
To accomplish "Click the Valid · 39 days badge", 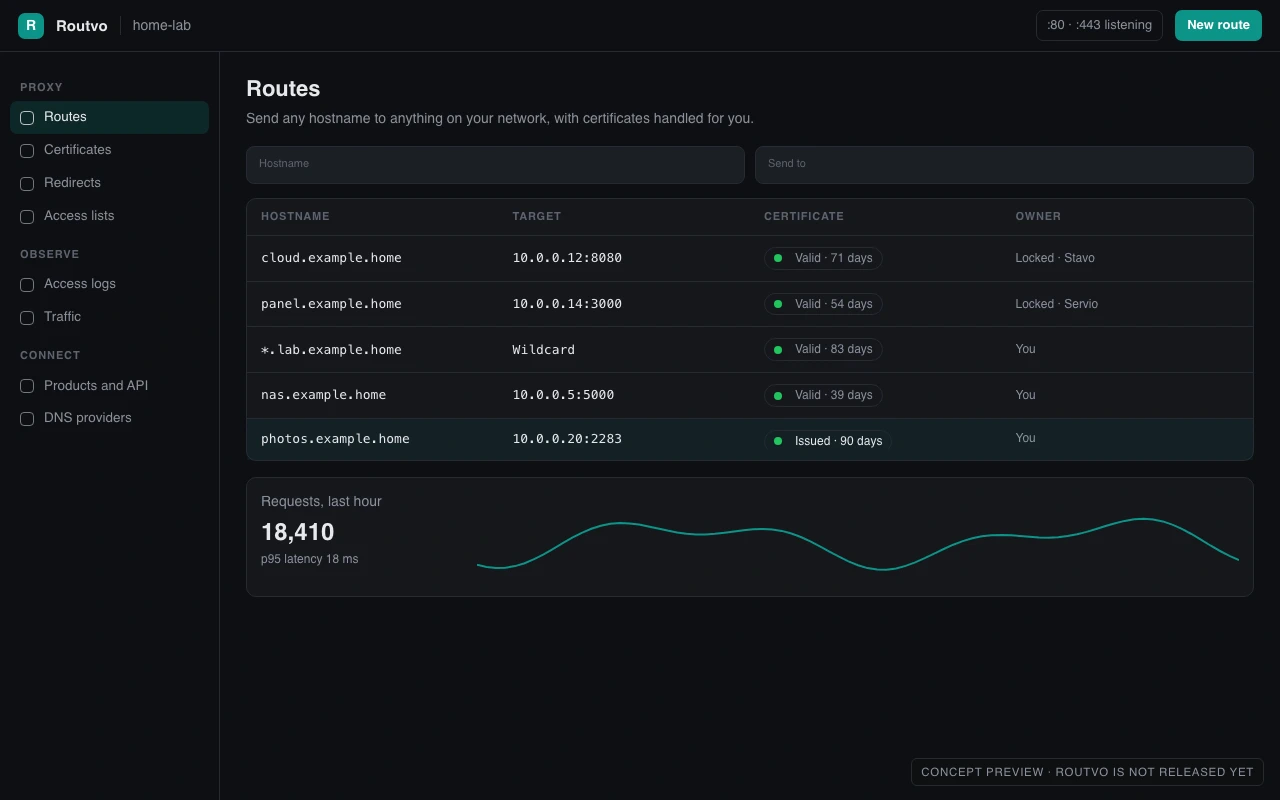I will click(x=823, y=395).
